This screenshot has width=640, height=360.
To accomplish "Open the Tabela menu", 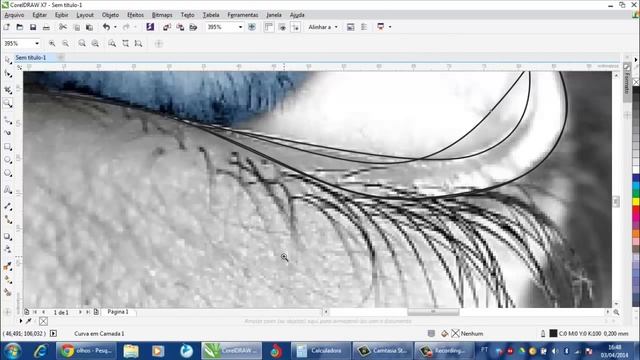I will coord(211,15).
